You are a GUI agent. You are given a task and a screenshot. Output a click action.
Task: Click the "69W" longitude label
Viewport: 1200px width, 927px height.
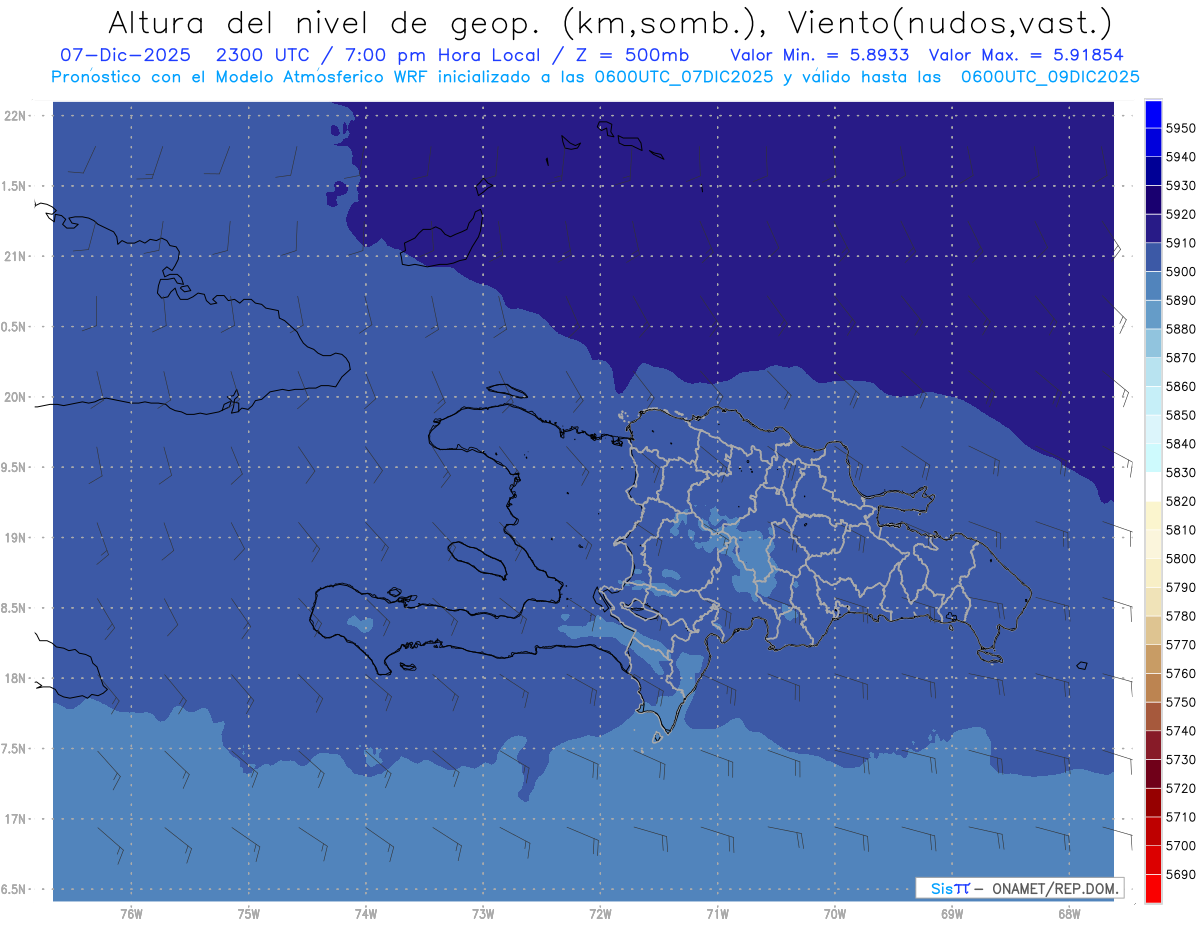click(952, 914)
